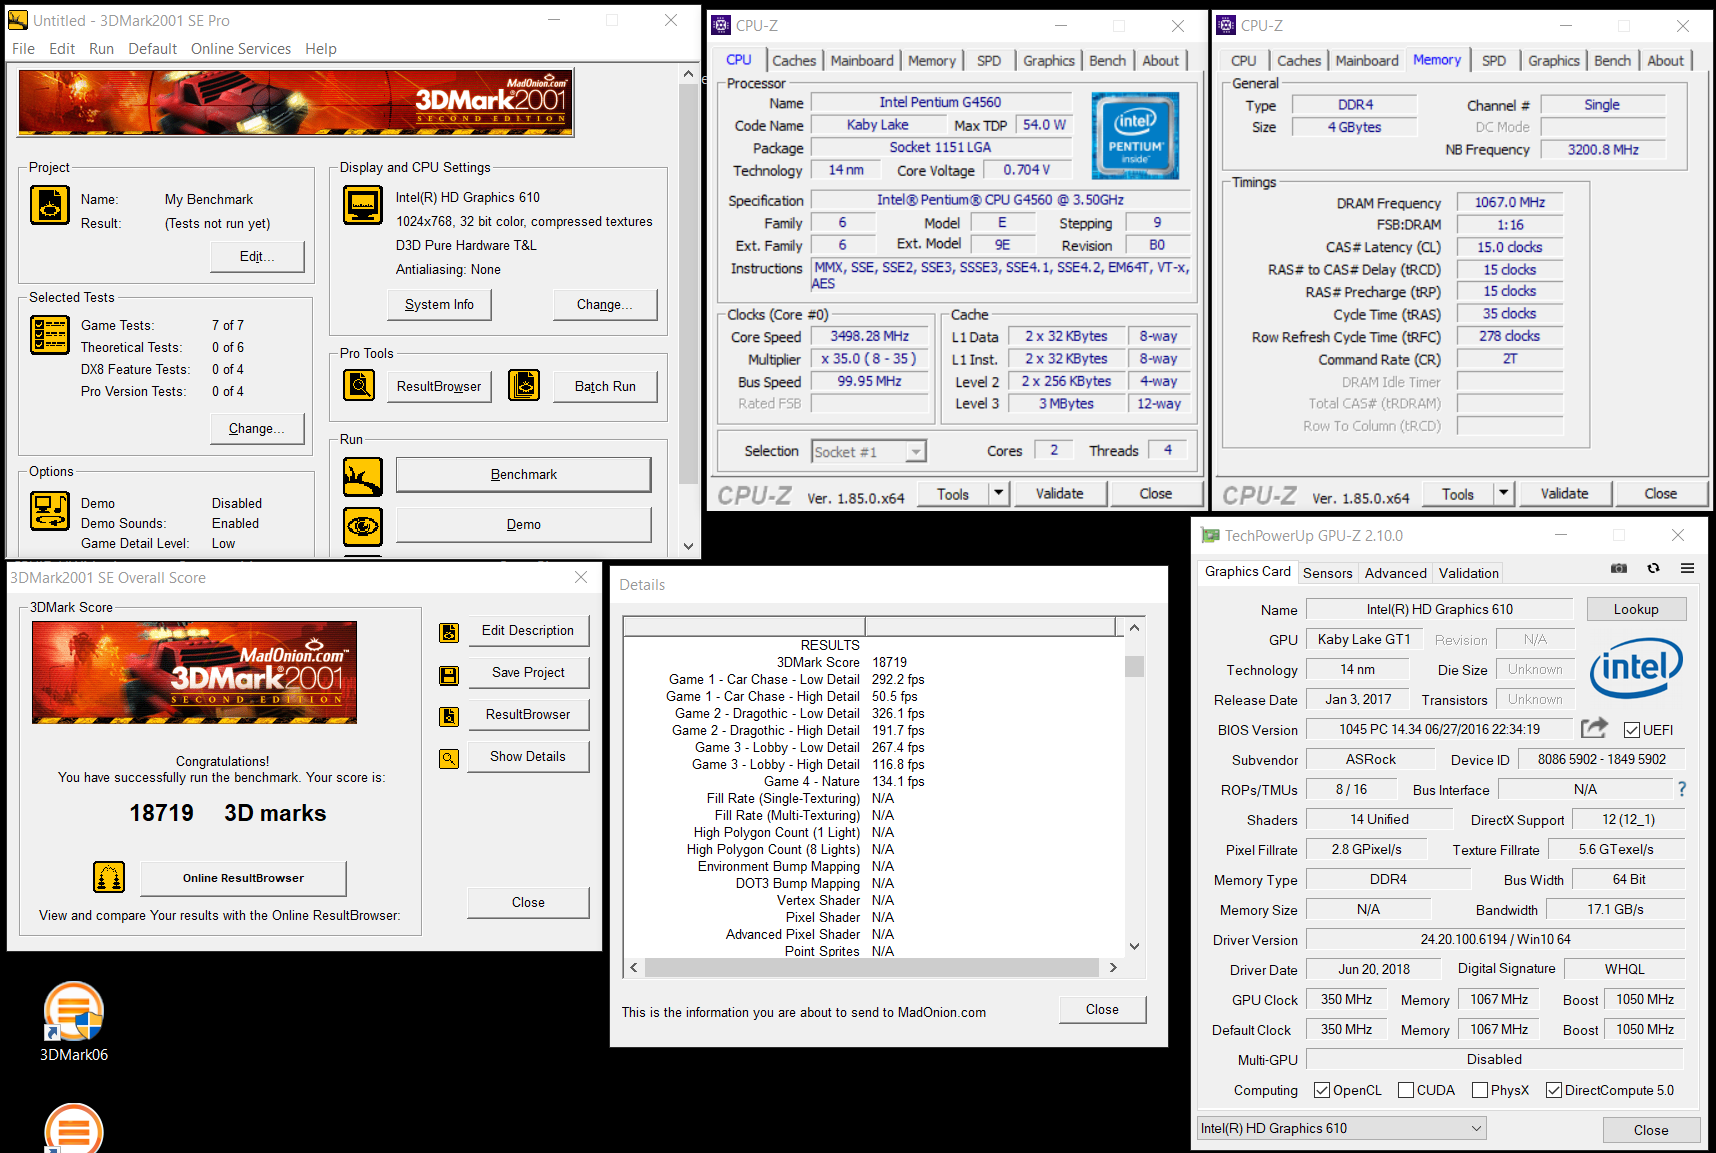Switch to the Sensors tab in GPU-Z
The width and height of the screenshot is (1716, 1153).
pyautogui.click(x=1328, y=573)
